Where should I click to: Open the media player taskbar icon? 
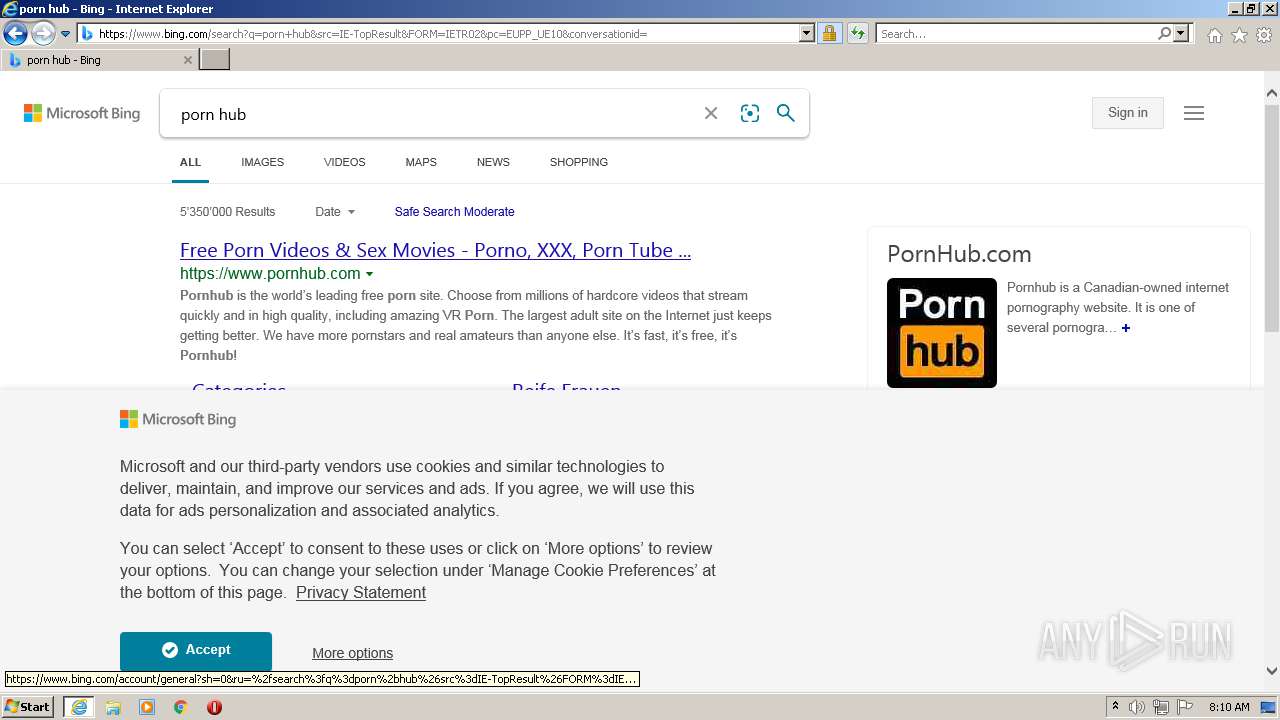[147, 707]
